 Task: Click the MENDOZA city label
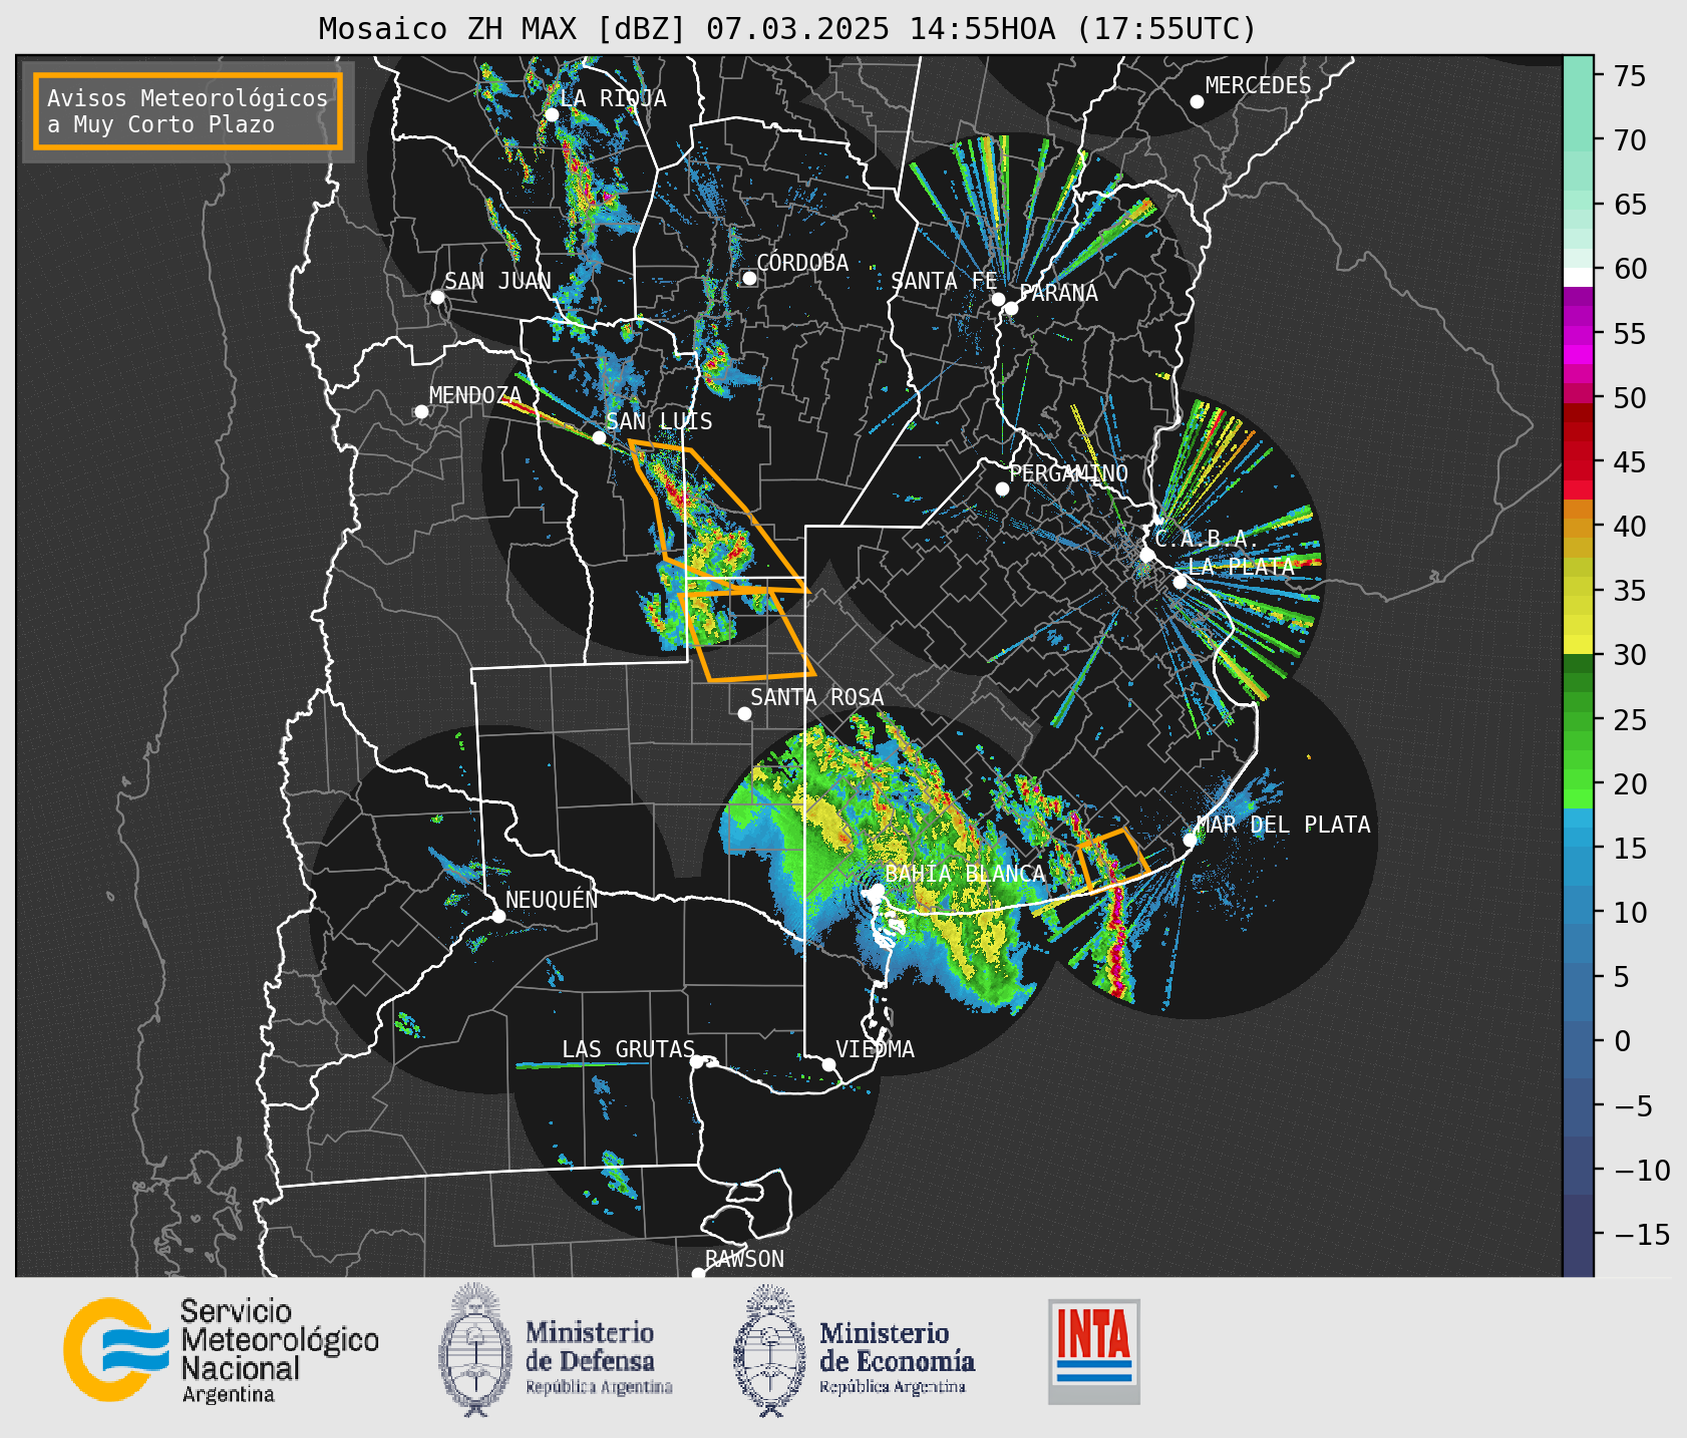(x=475, y=395)
